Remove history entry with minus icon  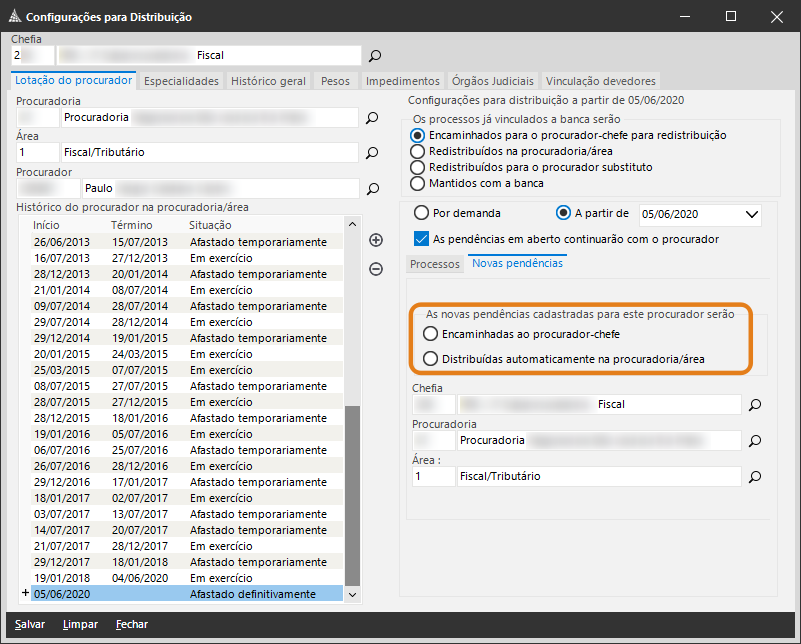tap(376, 269)
